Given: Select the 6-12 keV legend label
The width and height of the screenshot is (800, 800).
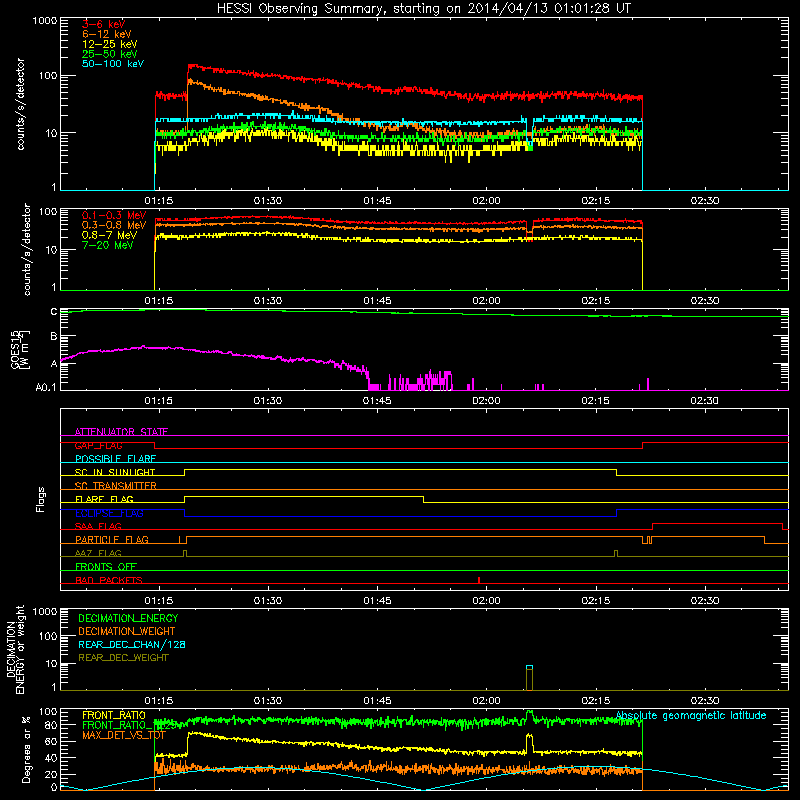Looking at the screenshot, I should (107, 34).
